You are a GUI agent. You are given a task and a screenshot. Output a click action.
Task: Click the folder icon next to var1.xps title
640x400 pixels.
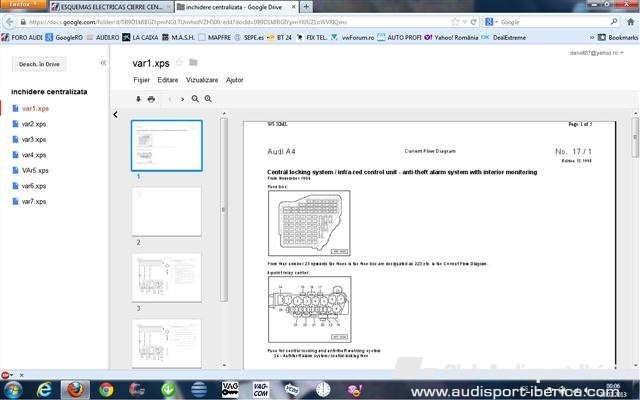[x=193, y=62]
